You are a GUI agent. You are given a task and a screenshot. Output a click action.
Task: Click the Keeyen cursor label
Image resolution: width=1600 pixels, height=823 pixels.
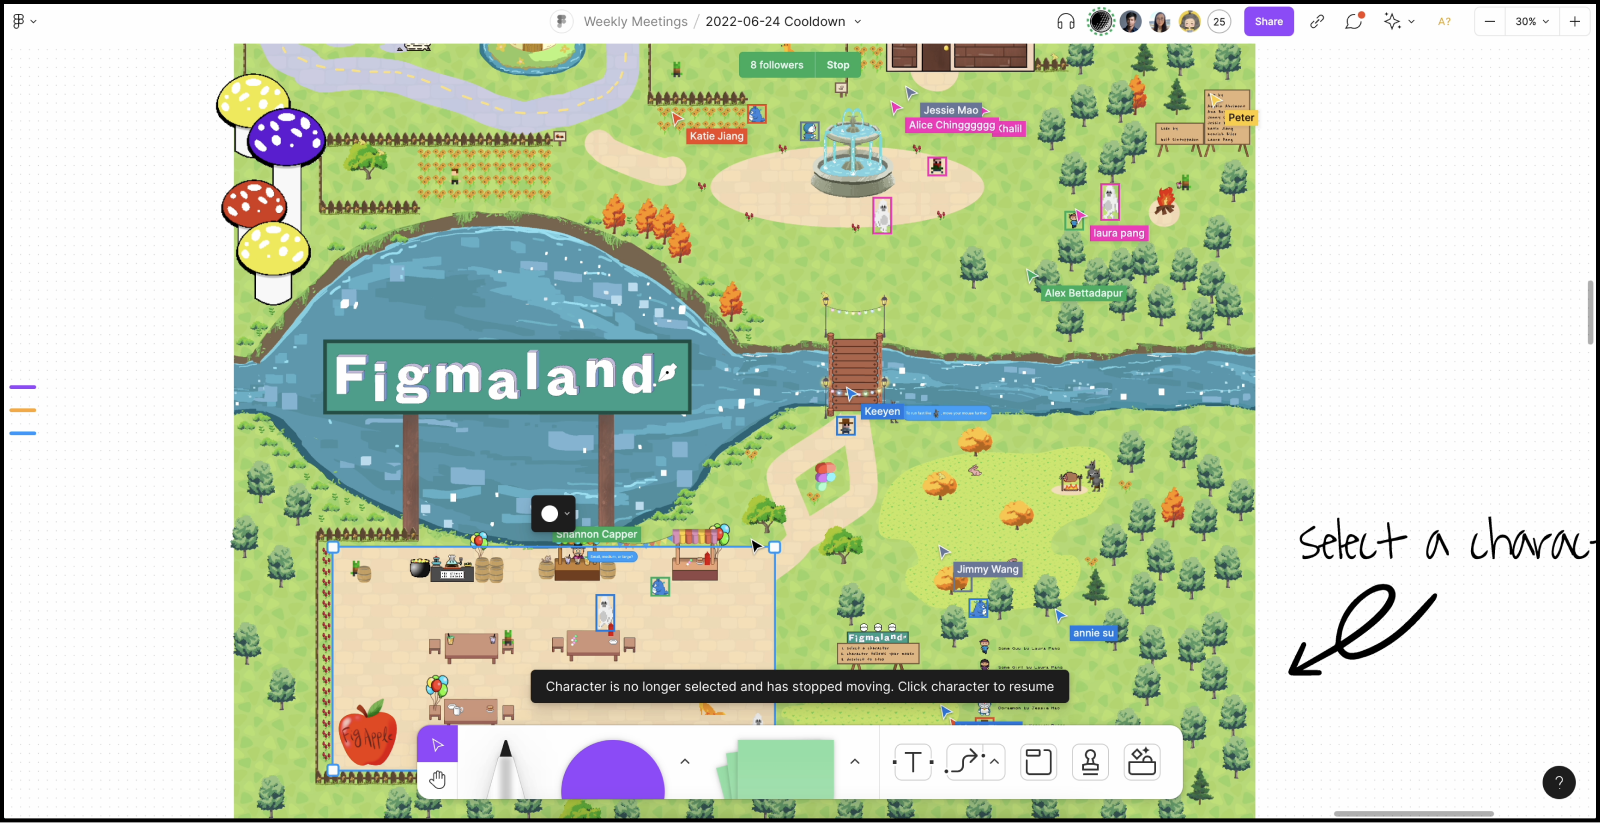882,411
